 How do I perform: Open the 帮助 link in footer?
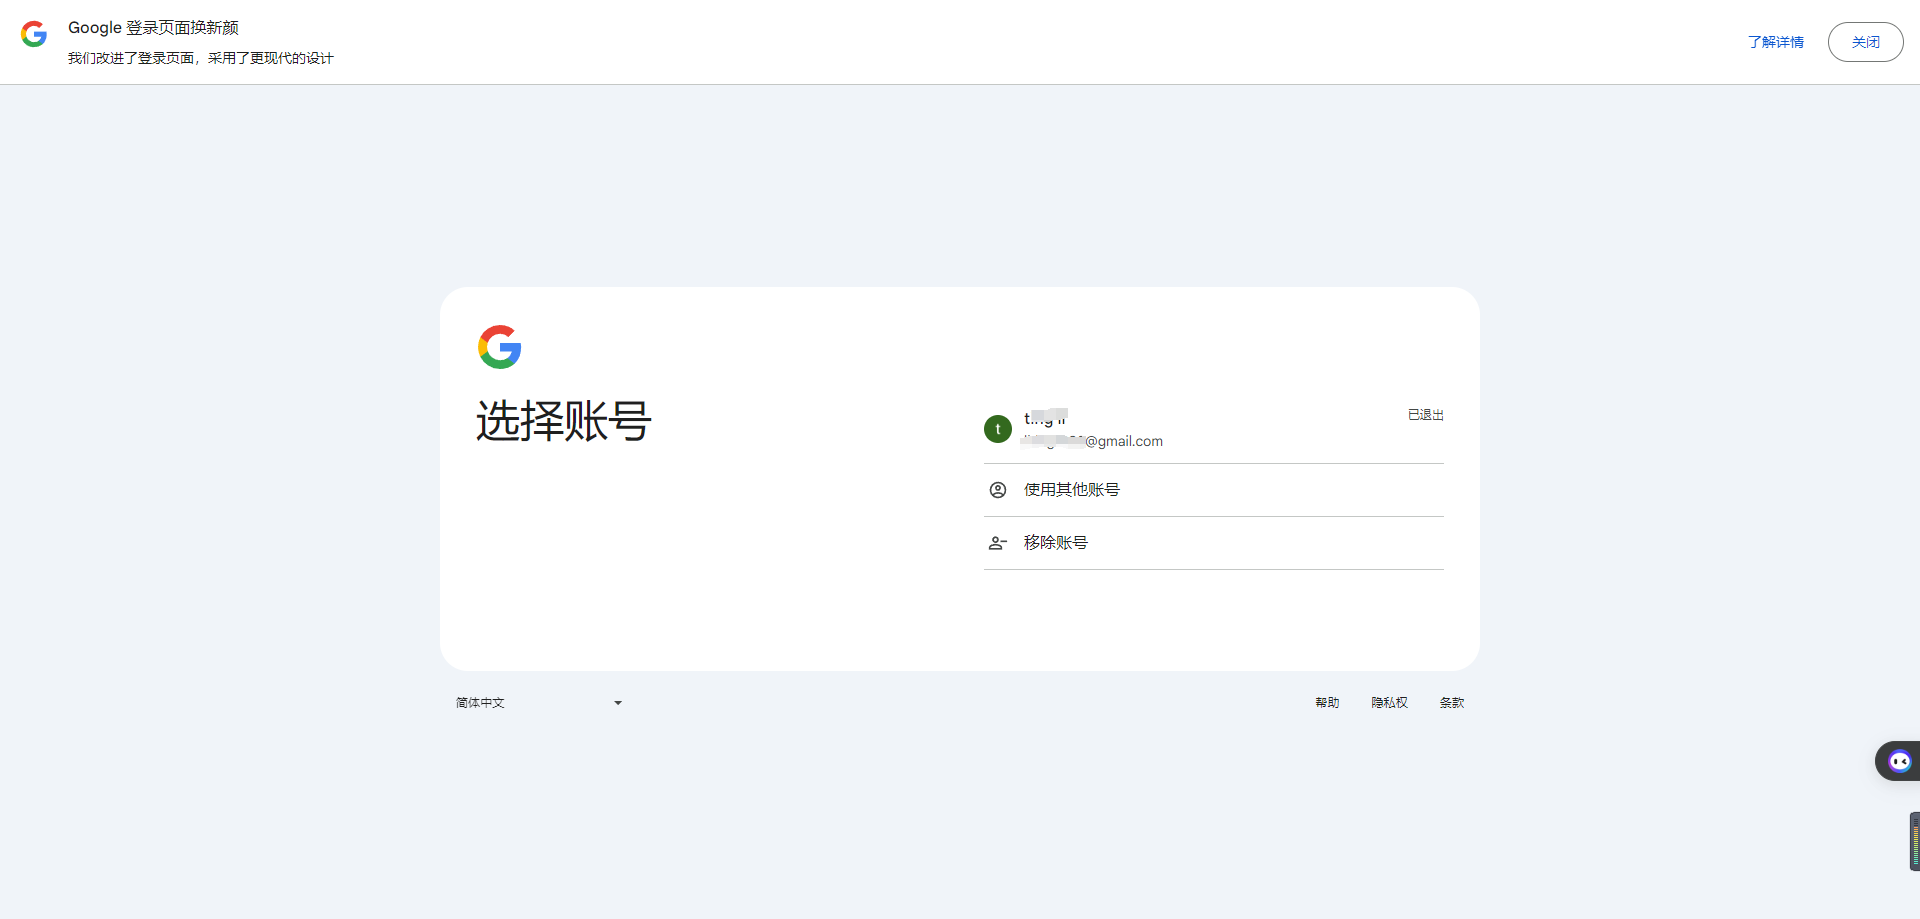1327,702
